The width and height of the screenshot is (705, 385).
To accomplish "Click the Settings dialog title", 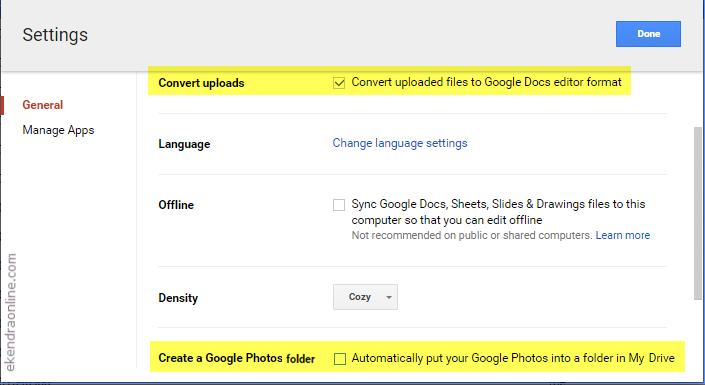I will 55,35.
